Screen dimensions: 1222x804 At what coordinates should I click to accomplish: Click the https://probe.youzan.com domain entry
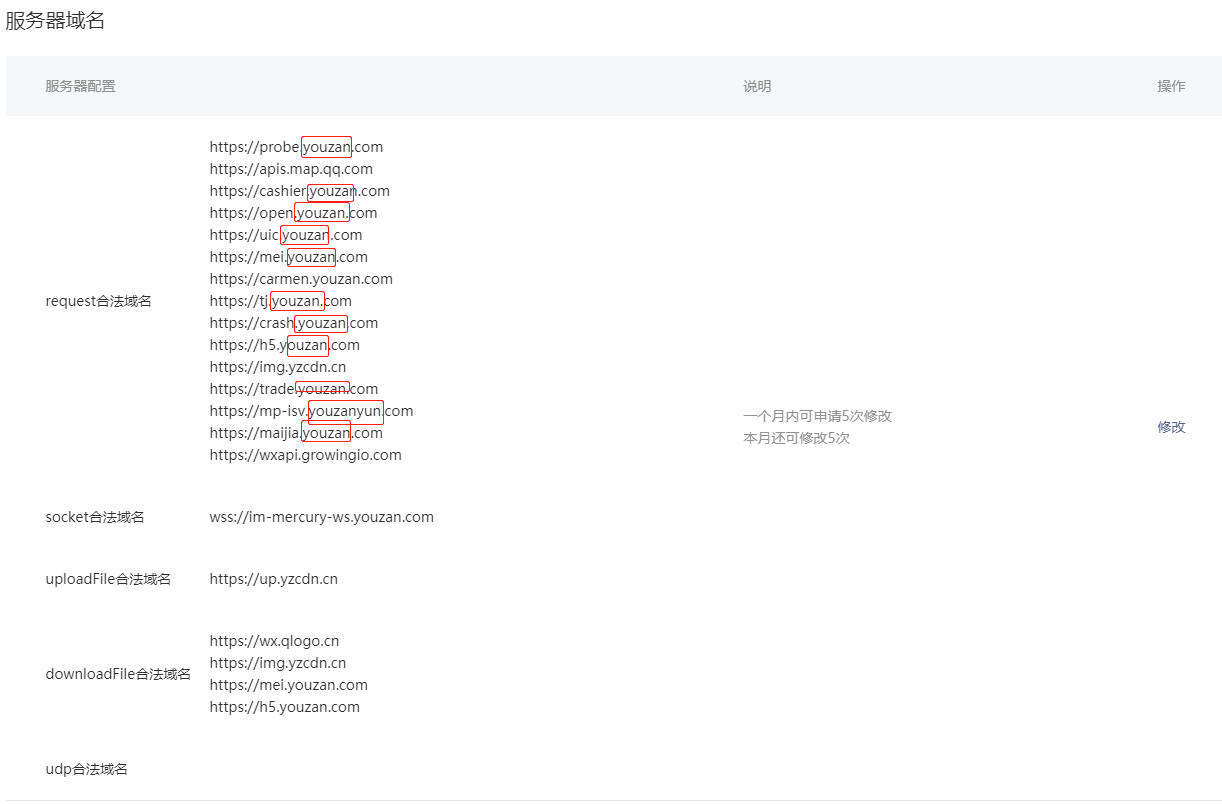tap(296, 147)
